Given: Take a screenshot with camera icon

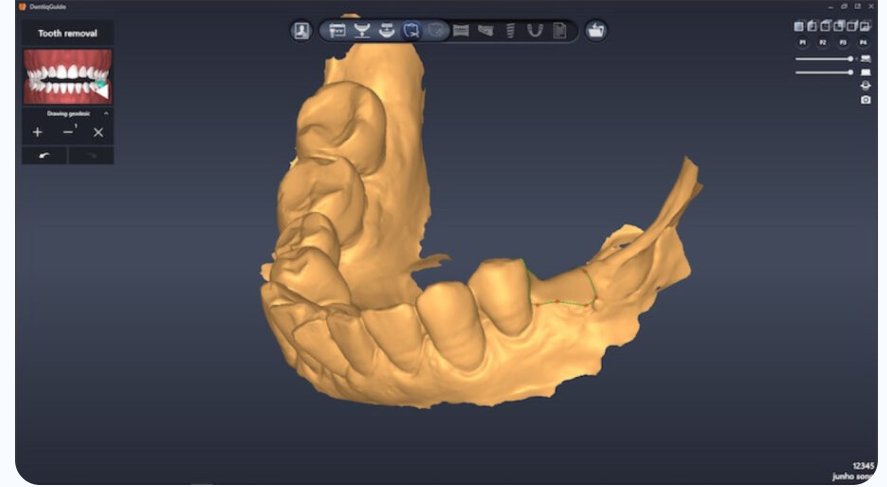Looking at the screenshot, I should 865,100.
